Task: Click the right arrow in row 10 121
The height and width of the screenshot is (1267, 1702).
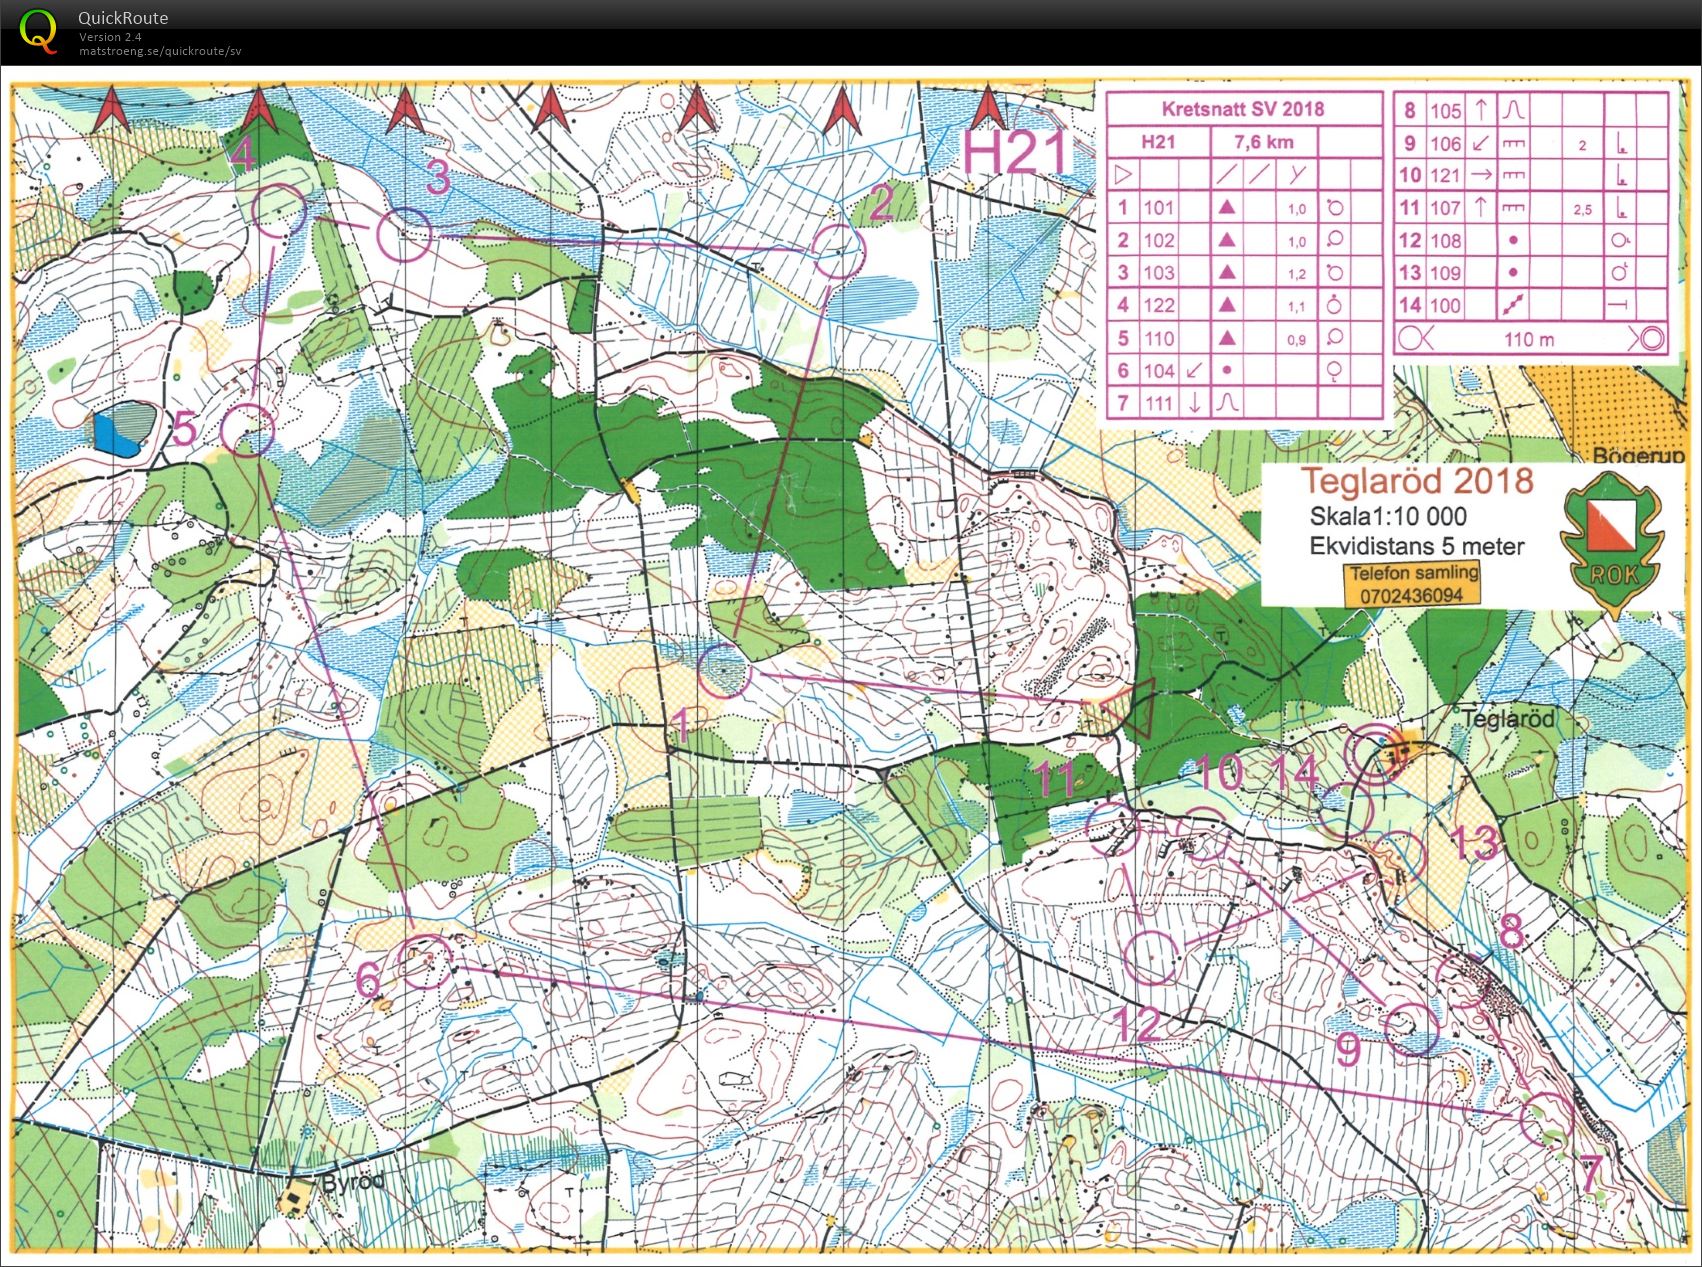Action: (1481, 175)
